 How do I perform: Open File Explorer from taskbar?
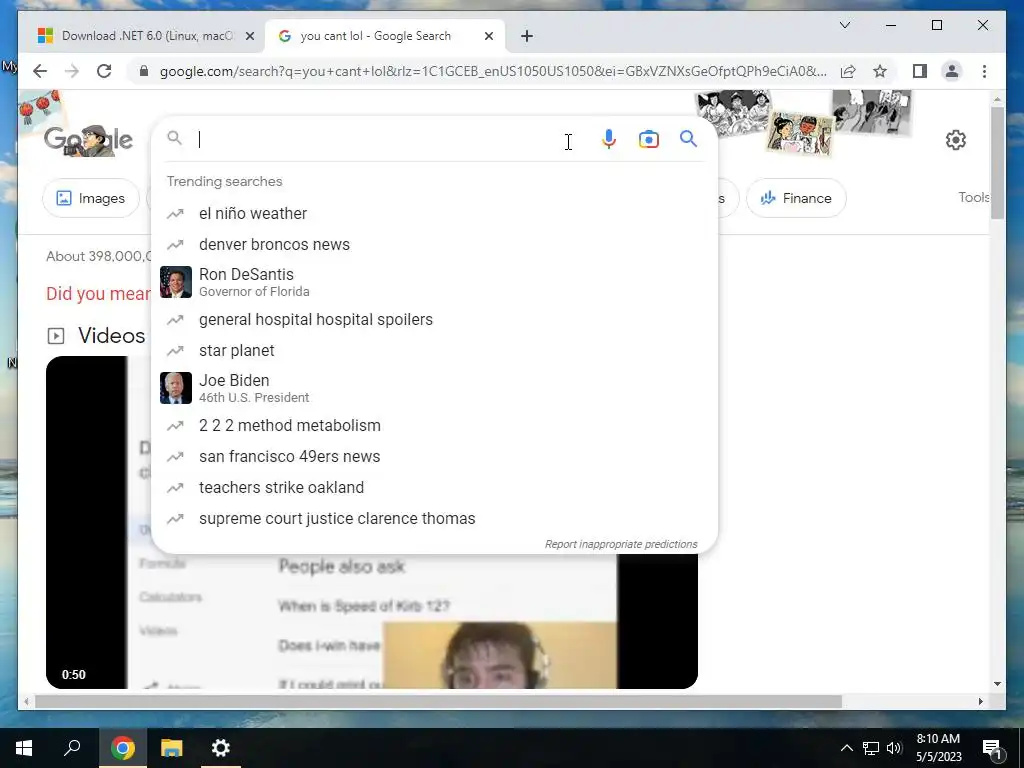pyautogui.click(x=172, y=748)
